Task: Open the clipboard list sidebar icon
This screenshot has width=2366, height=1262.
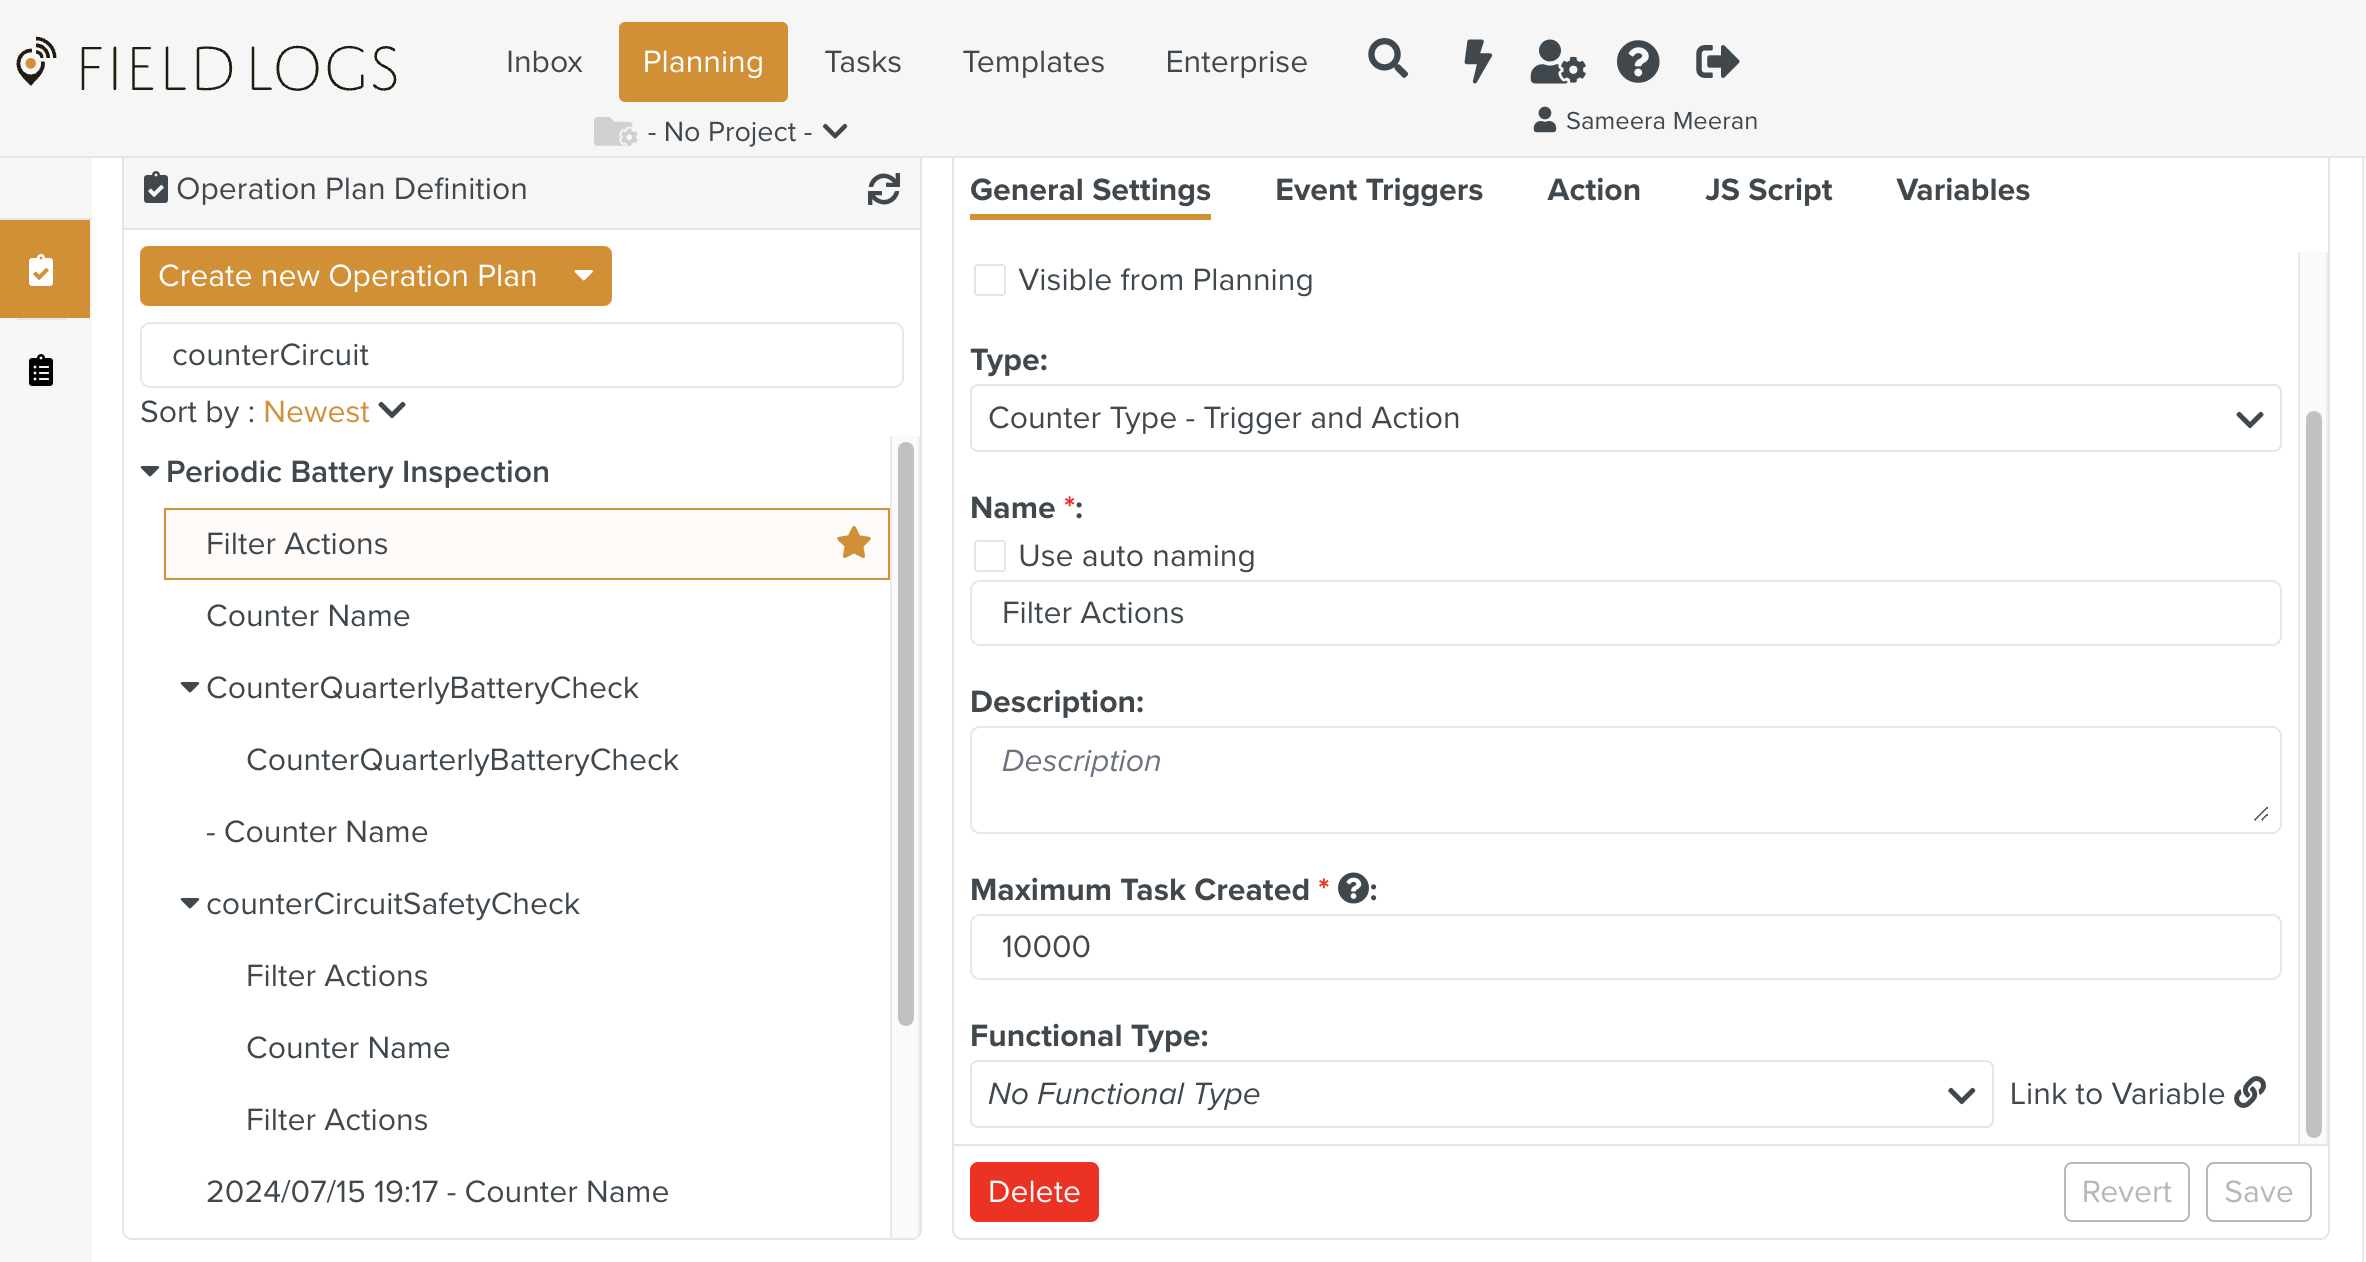Action: [x=41, y=371]
